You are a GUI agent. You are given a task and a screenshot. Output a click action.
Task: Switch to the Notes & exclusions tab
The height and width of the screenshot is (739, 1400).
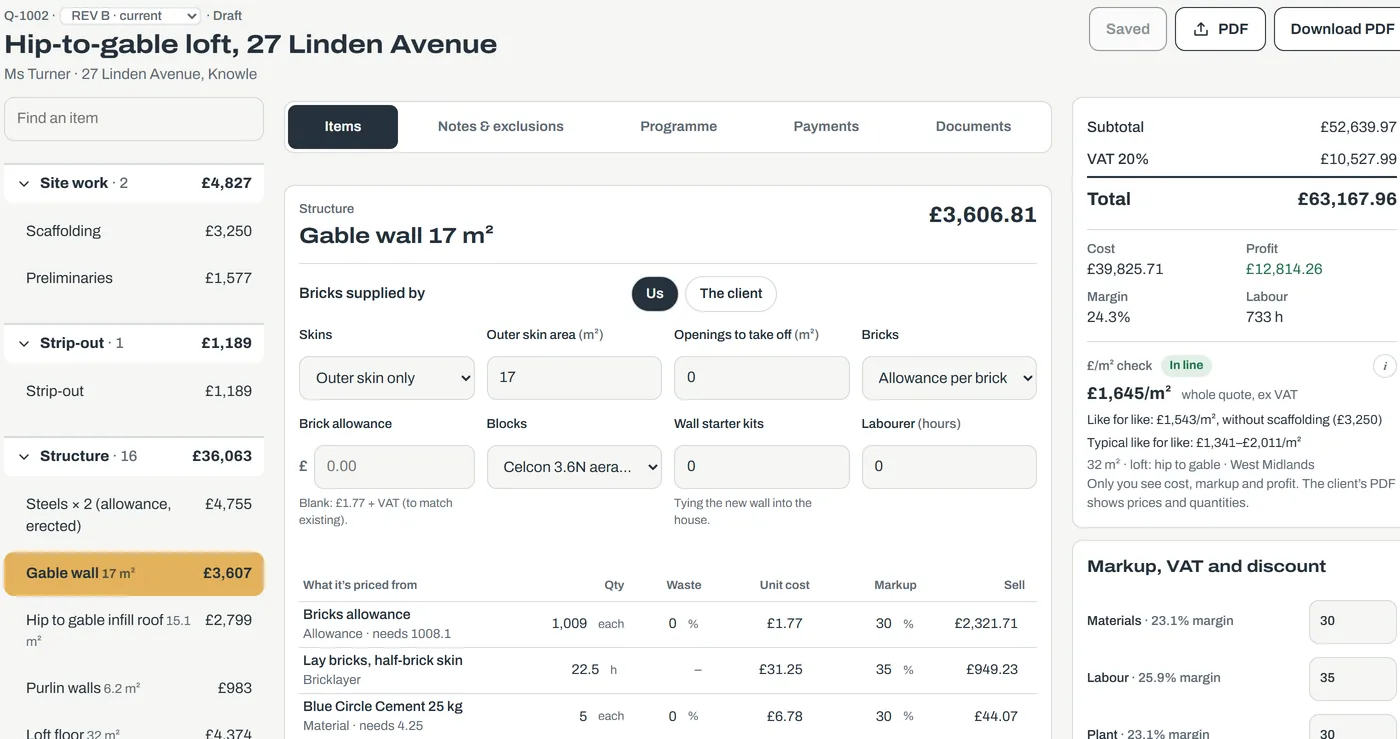pyautogui.click(x=501, y=127)
